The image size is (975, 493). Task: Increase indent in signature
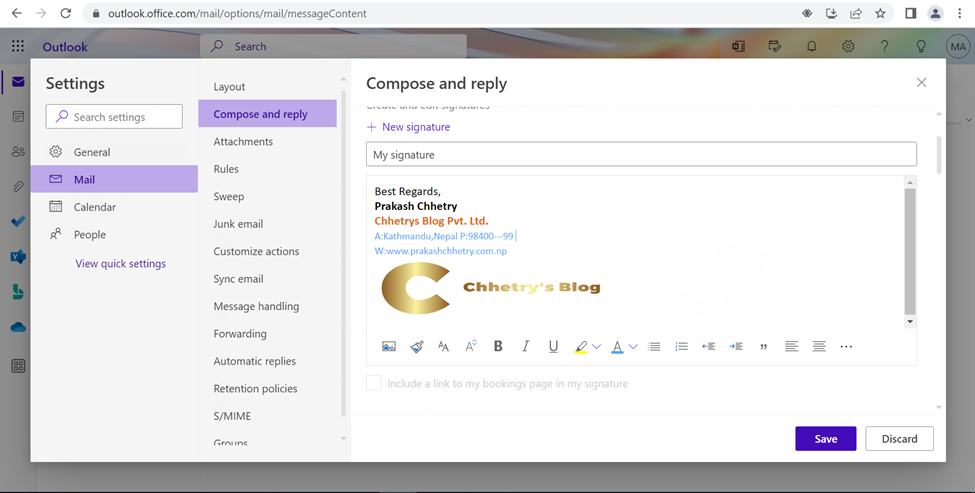tap(736, 346)
